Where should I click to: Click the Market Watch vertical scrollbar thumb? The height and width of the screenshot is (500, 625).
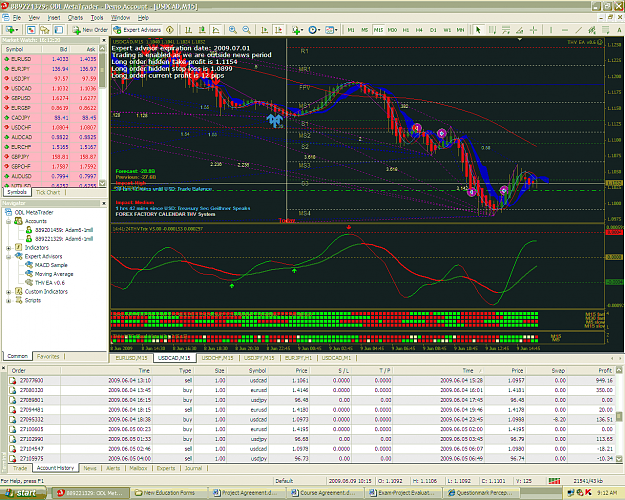102,70
